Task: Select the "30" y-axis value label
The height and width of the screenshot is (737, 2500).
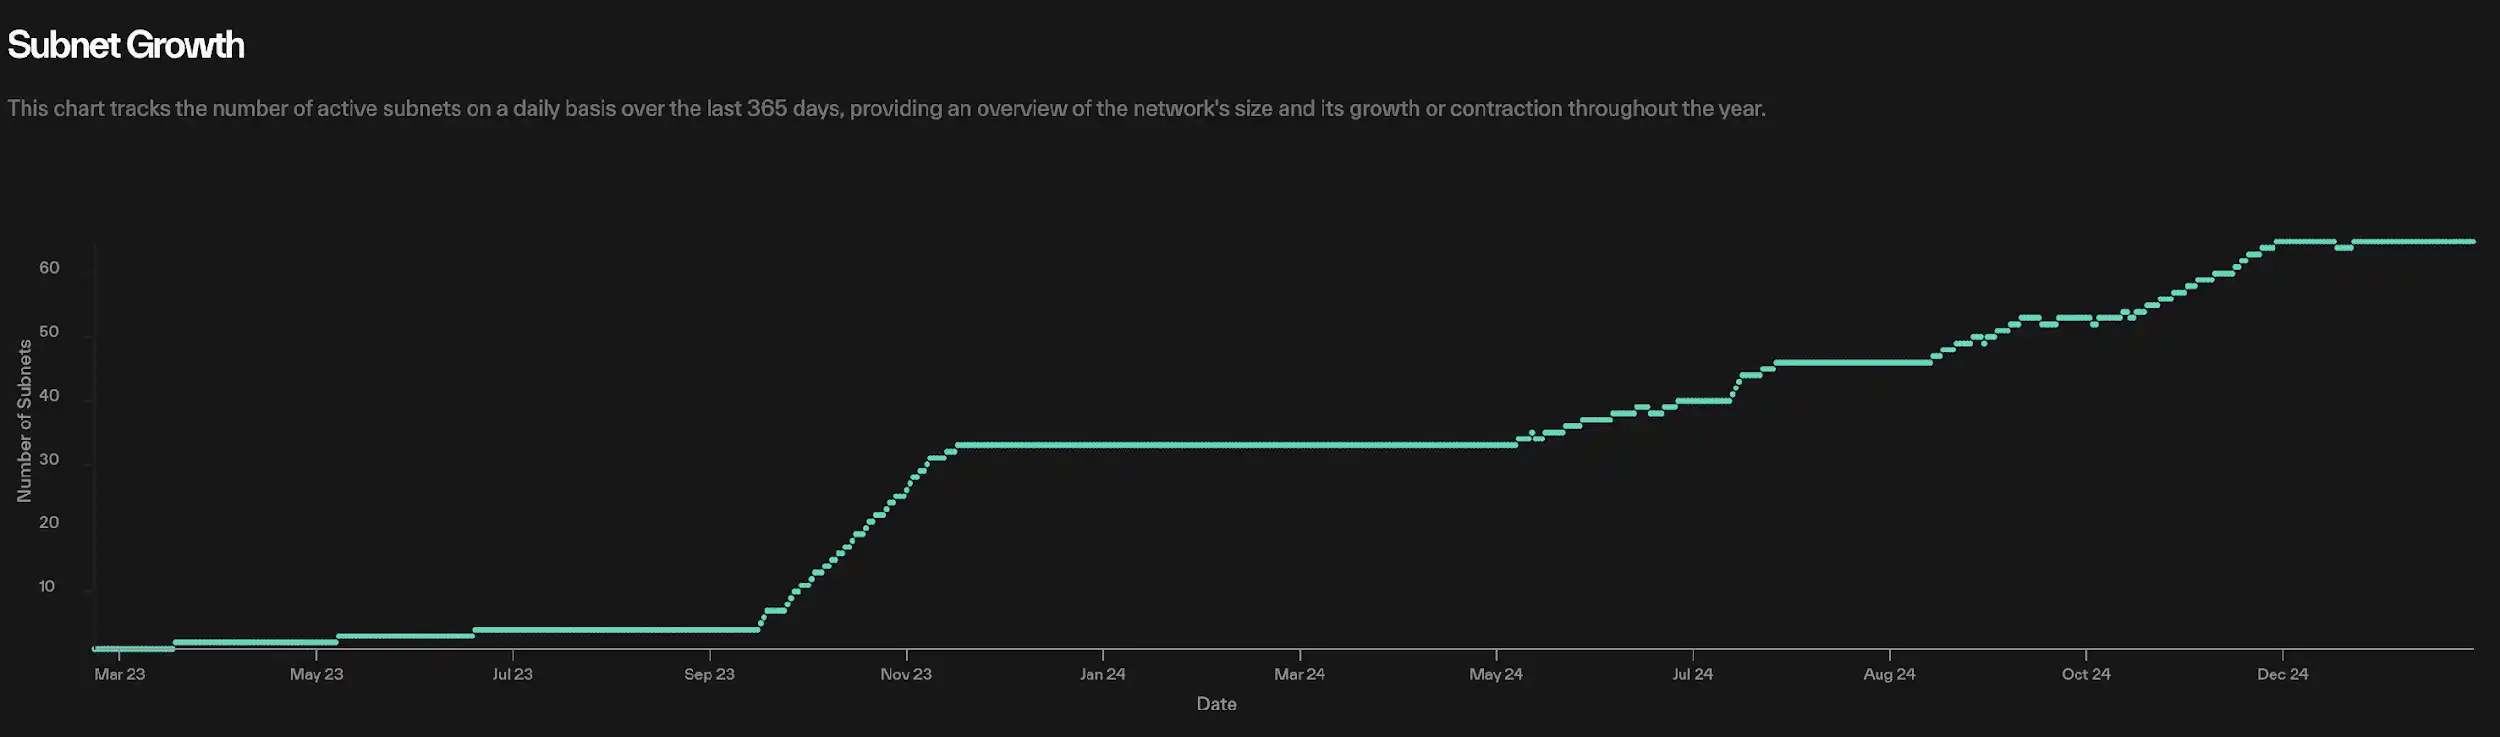Action: [49, 460]
